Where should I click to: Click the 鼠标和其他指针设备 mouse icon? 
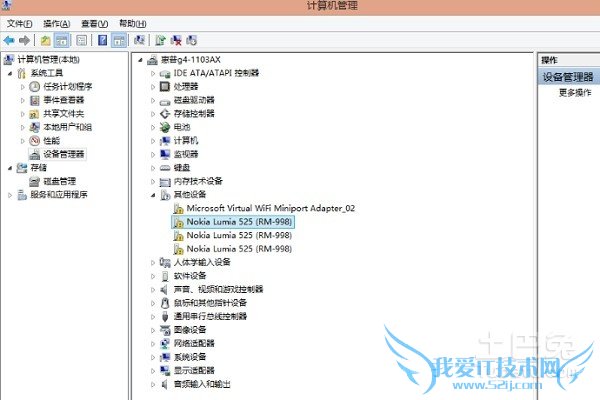[165, 303]
